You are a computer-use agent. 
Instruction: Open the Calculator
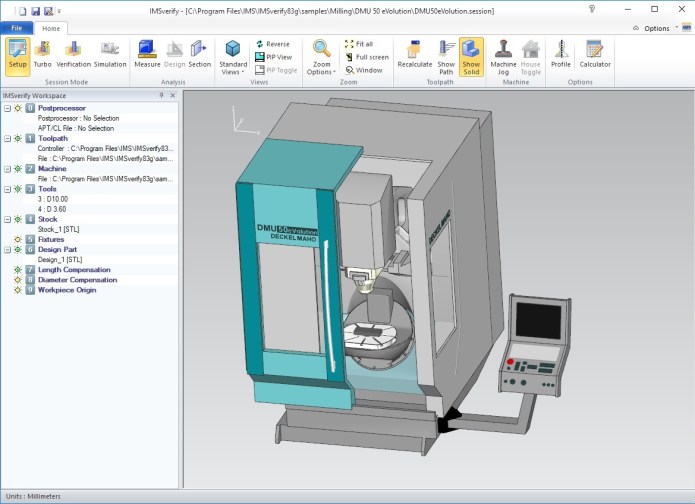point(595,55)
